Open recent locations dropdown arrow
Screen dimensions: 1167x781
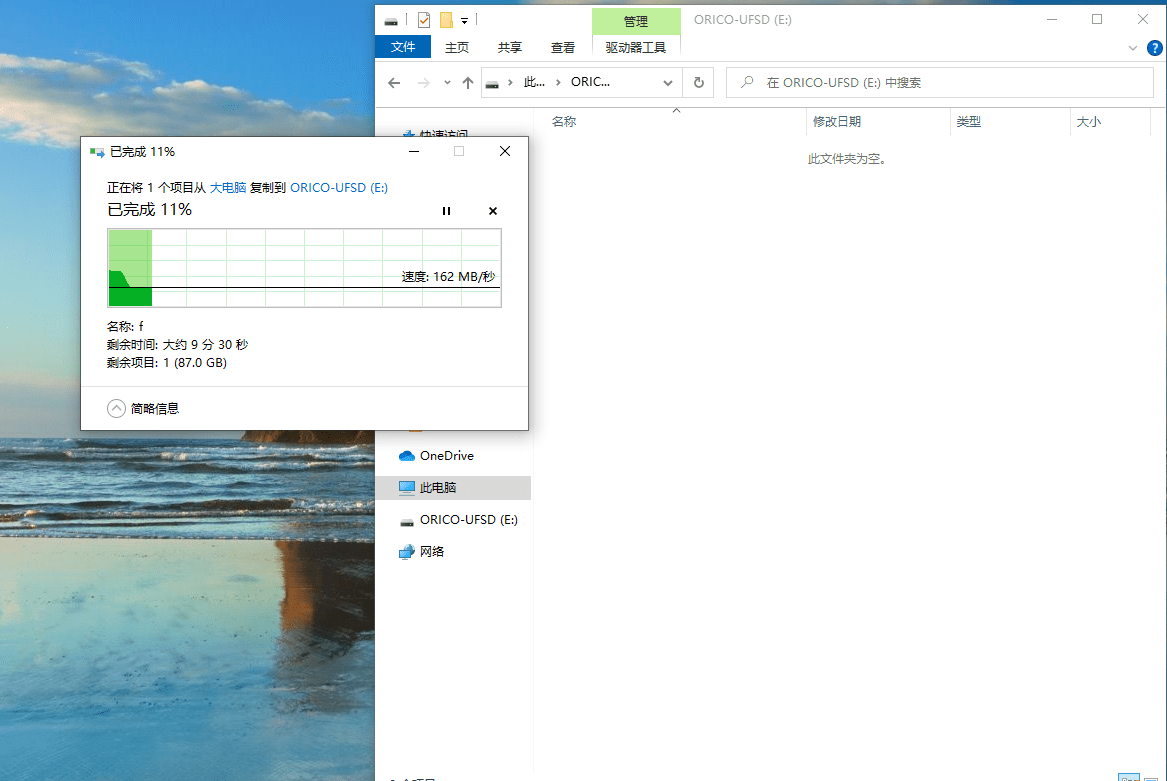(447, 83)
